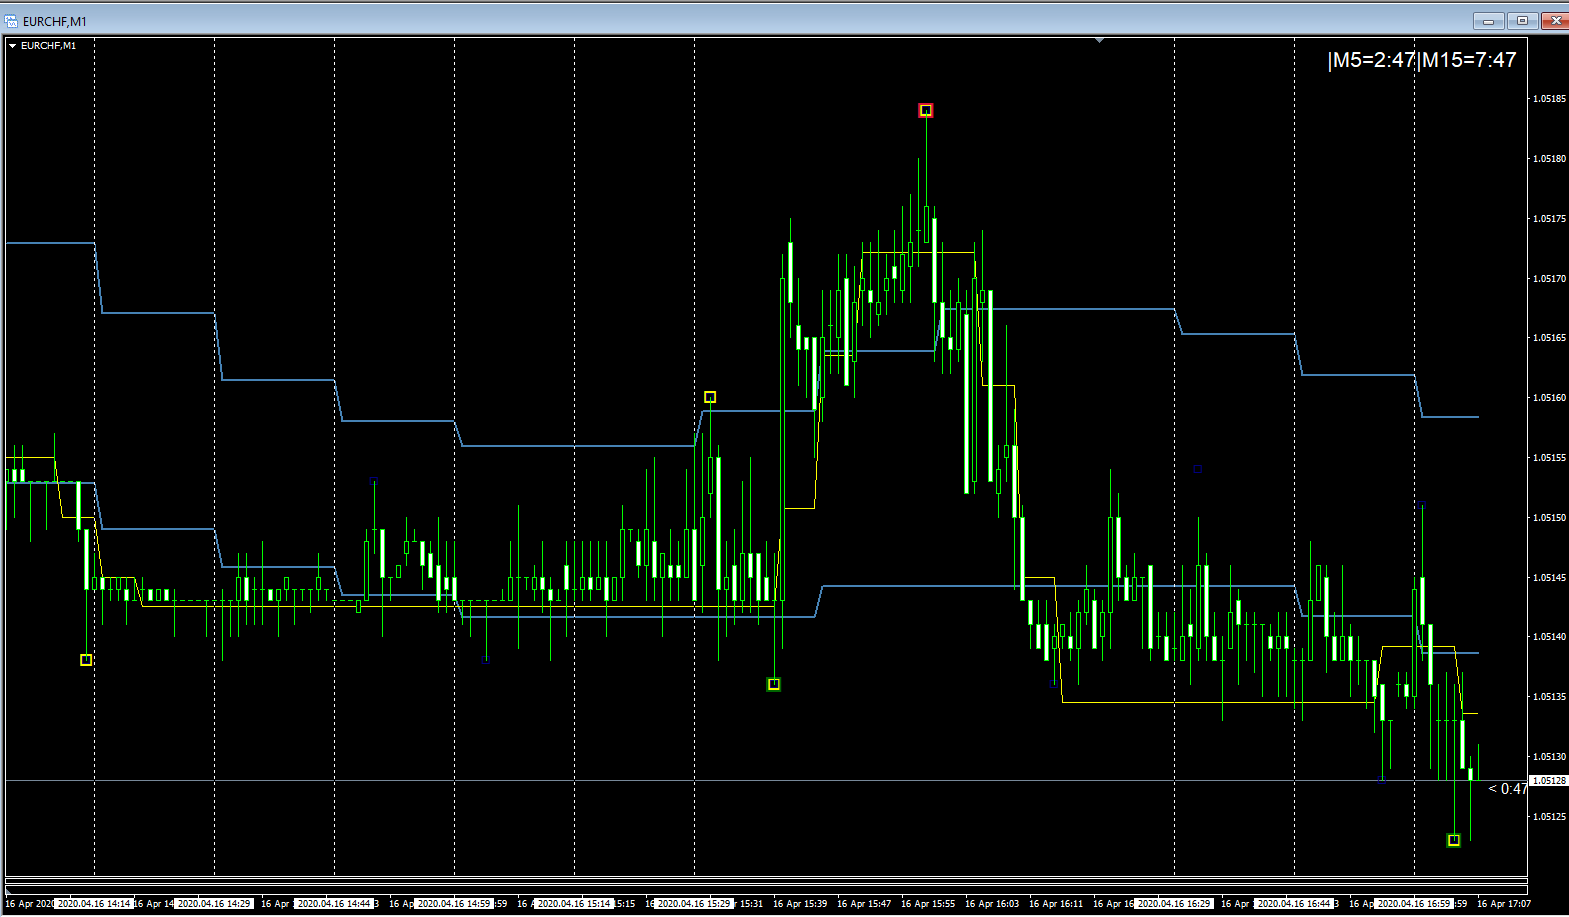The height and width of the screenshot is (917, 1569).
Task: Click the 2020.04.16 14:44 time label
Action: [334, 904]
